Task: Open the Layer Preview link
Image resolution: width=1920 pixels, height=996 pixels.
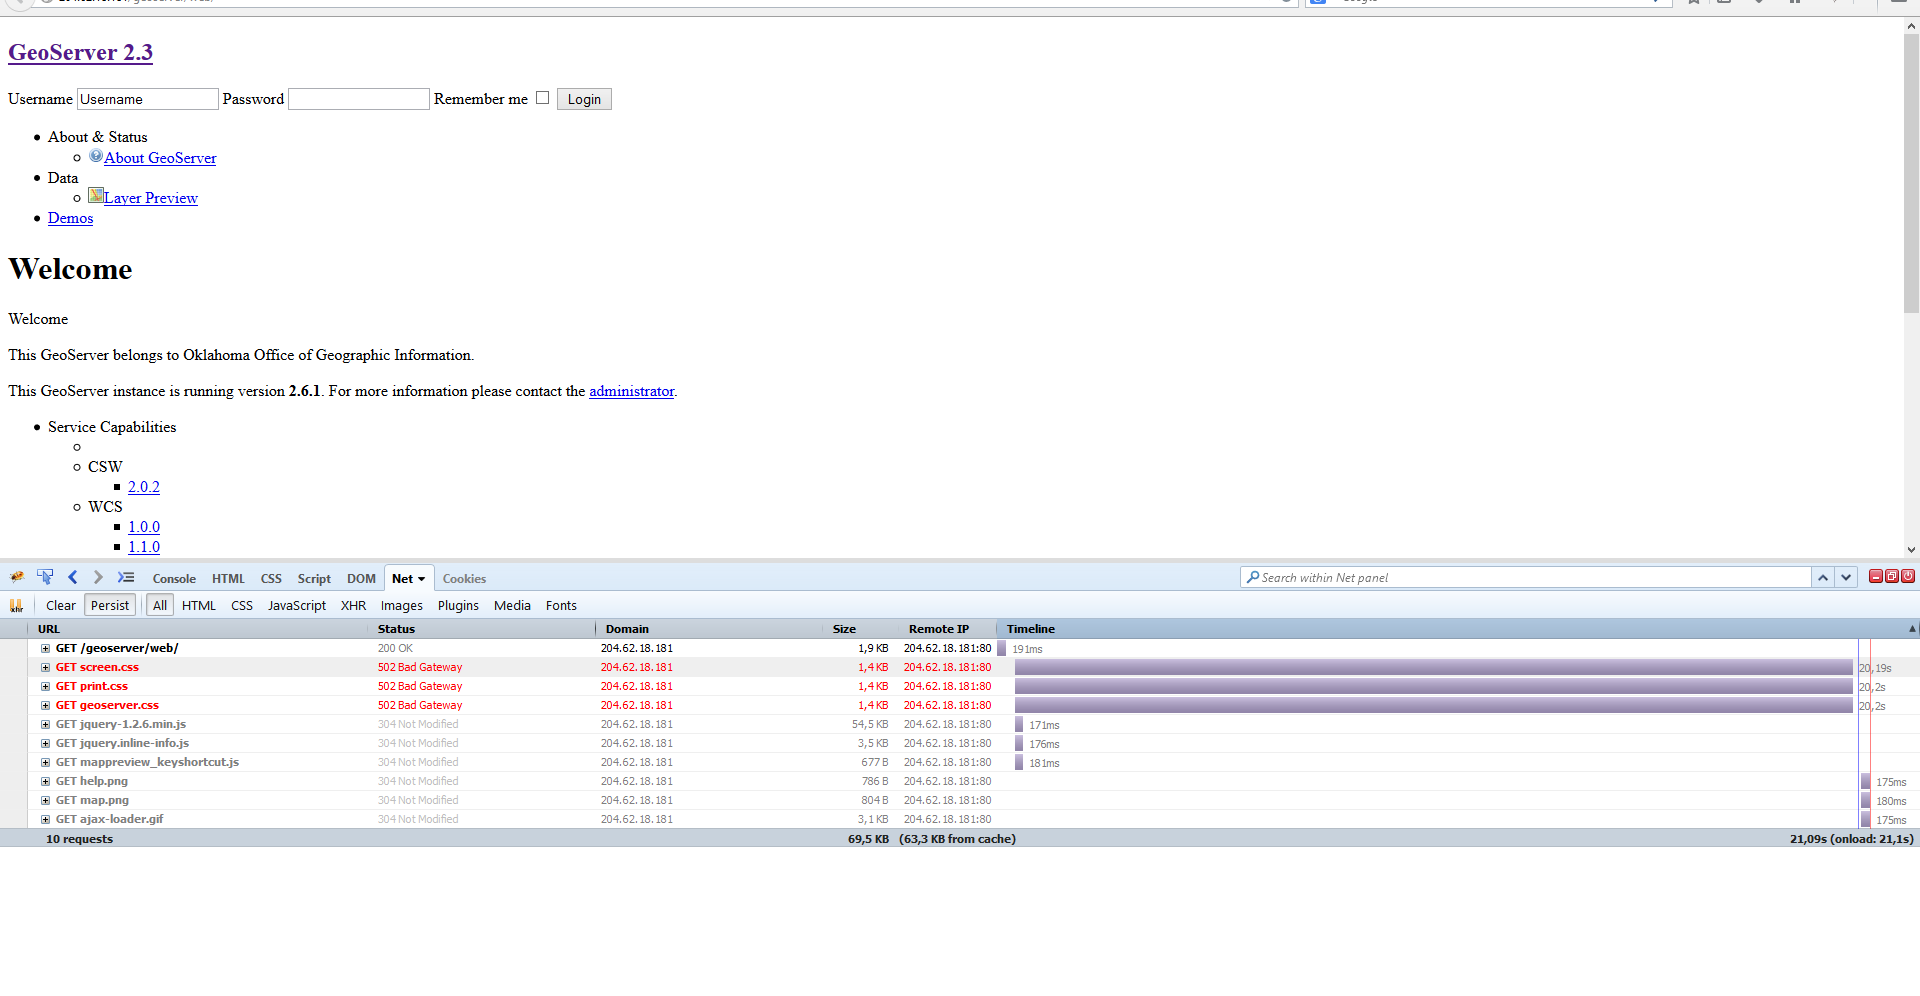Action: click(x=151, y=198)
